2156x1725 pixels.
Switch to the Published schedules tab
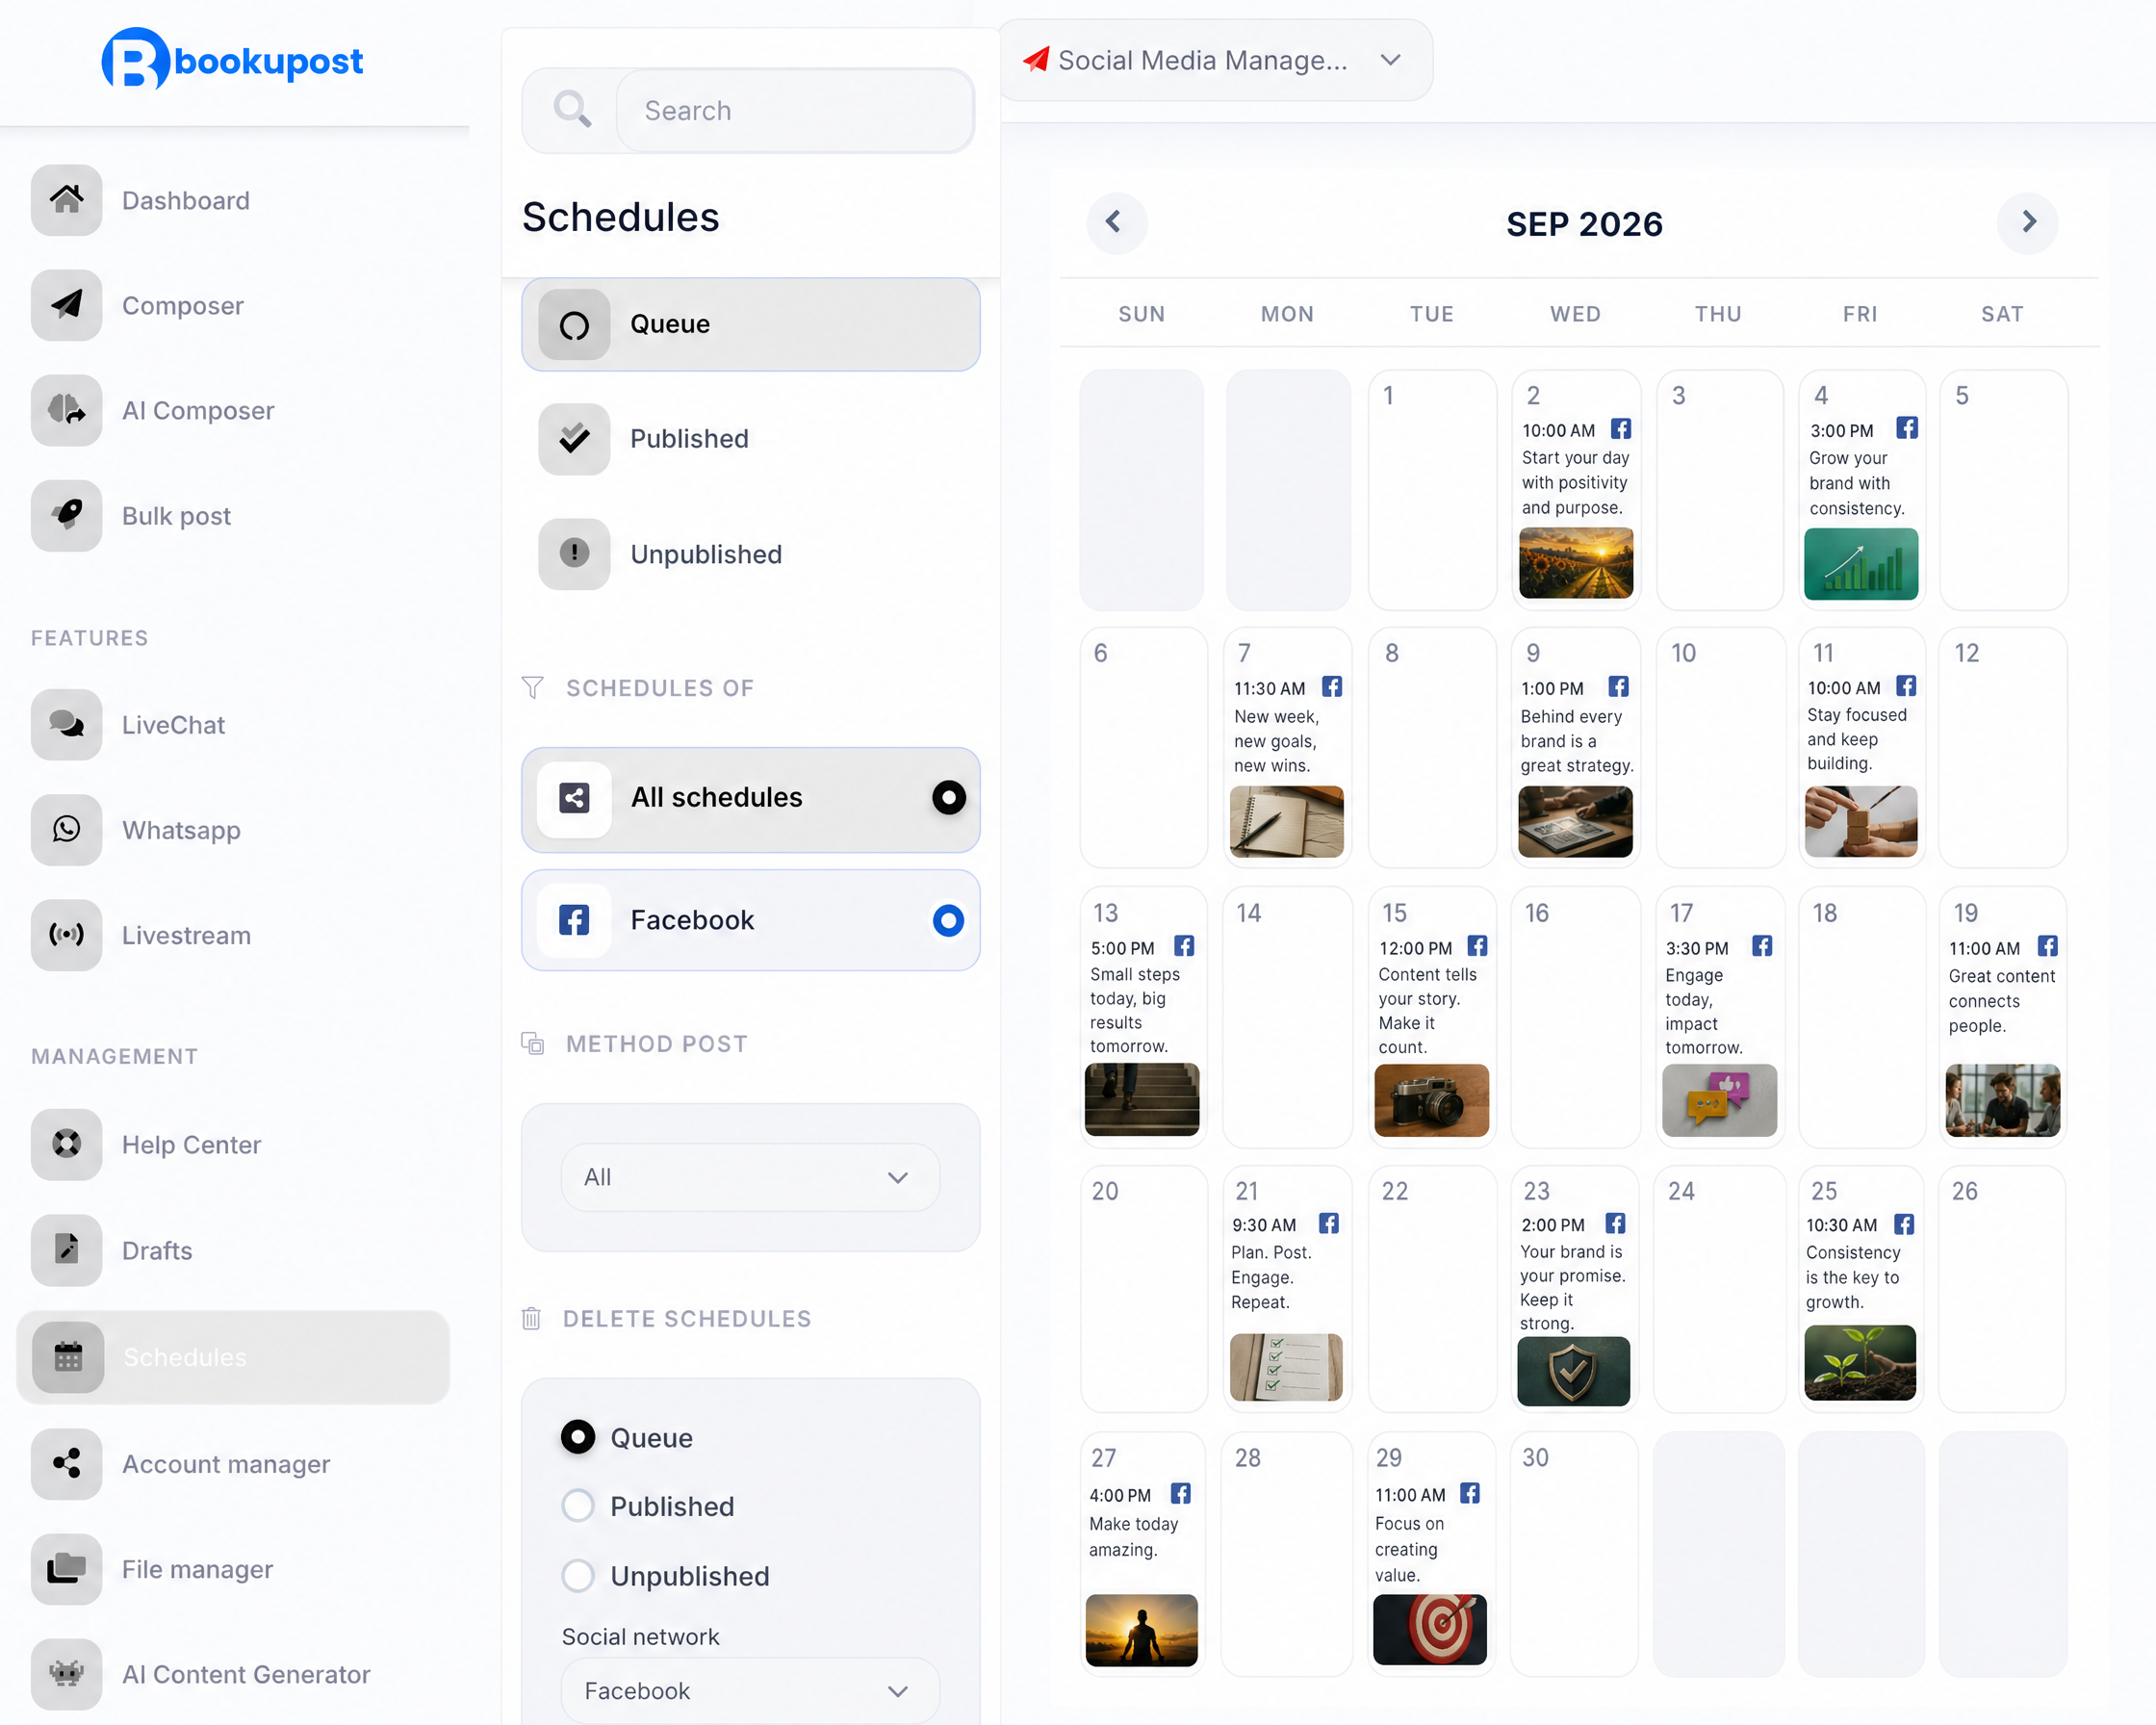point(750,438)
